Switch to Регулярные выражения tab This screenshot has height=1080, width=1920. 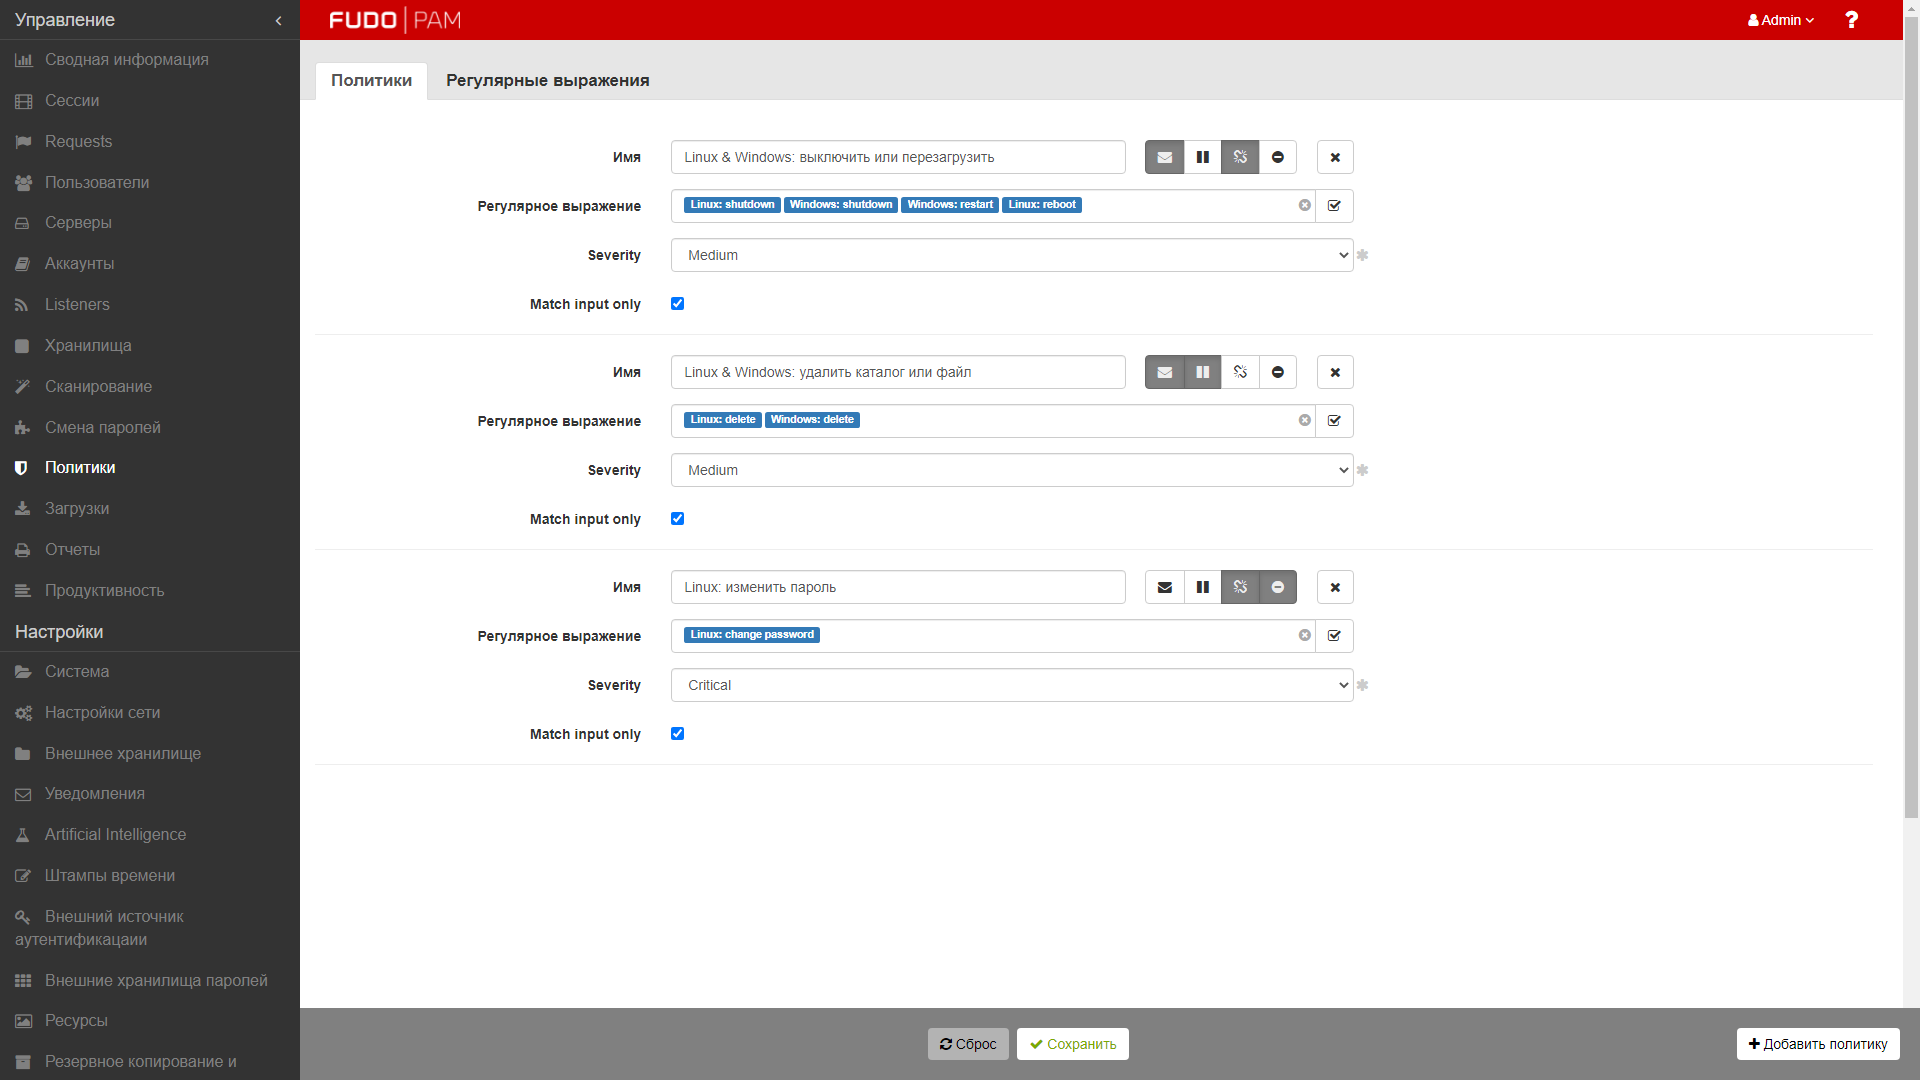tap(547, 80)
